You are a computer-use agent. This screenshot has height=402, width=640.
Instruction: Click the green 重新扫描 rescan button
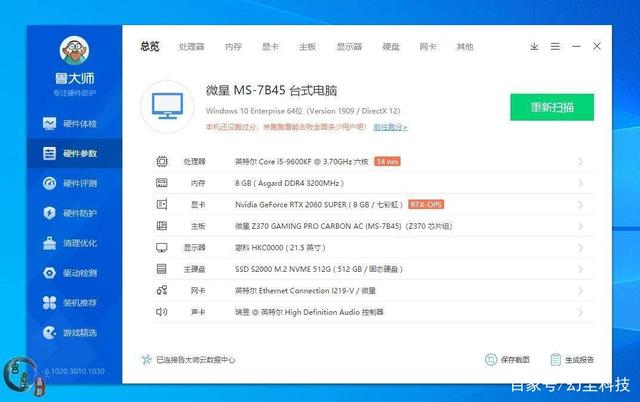(x=552, y=107)
